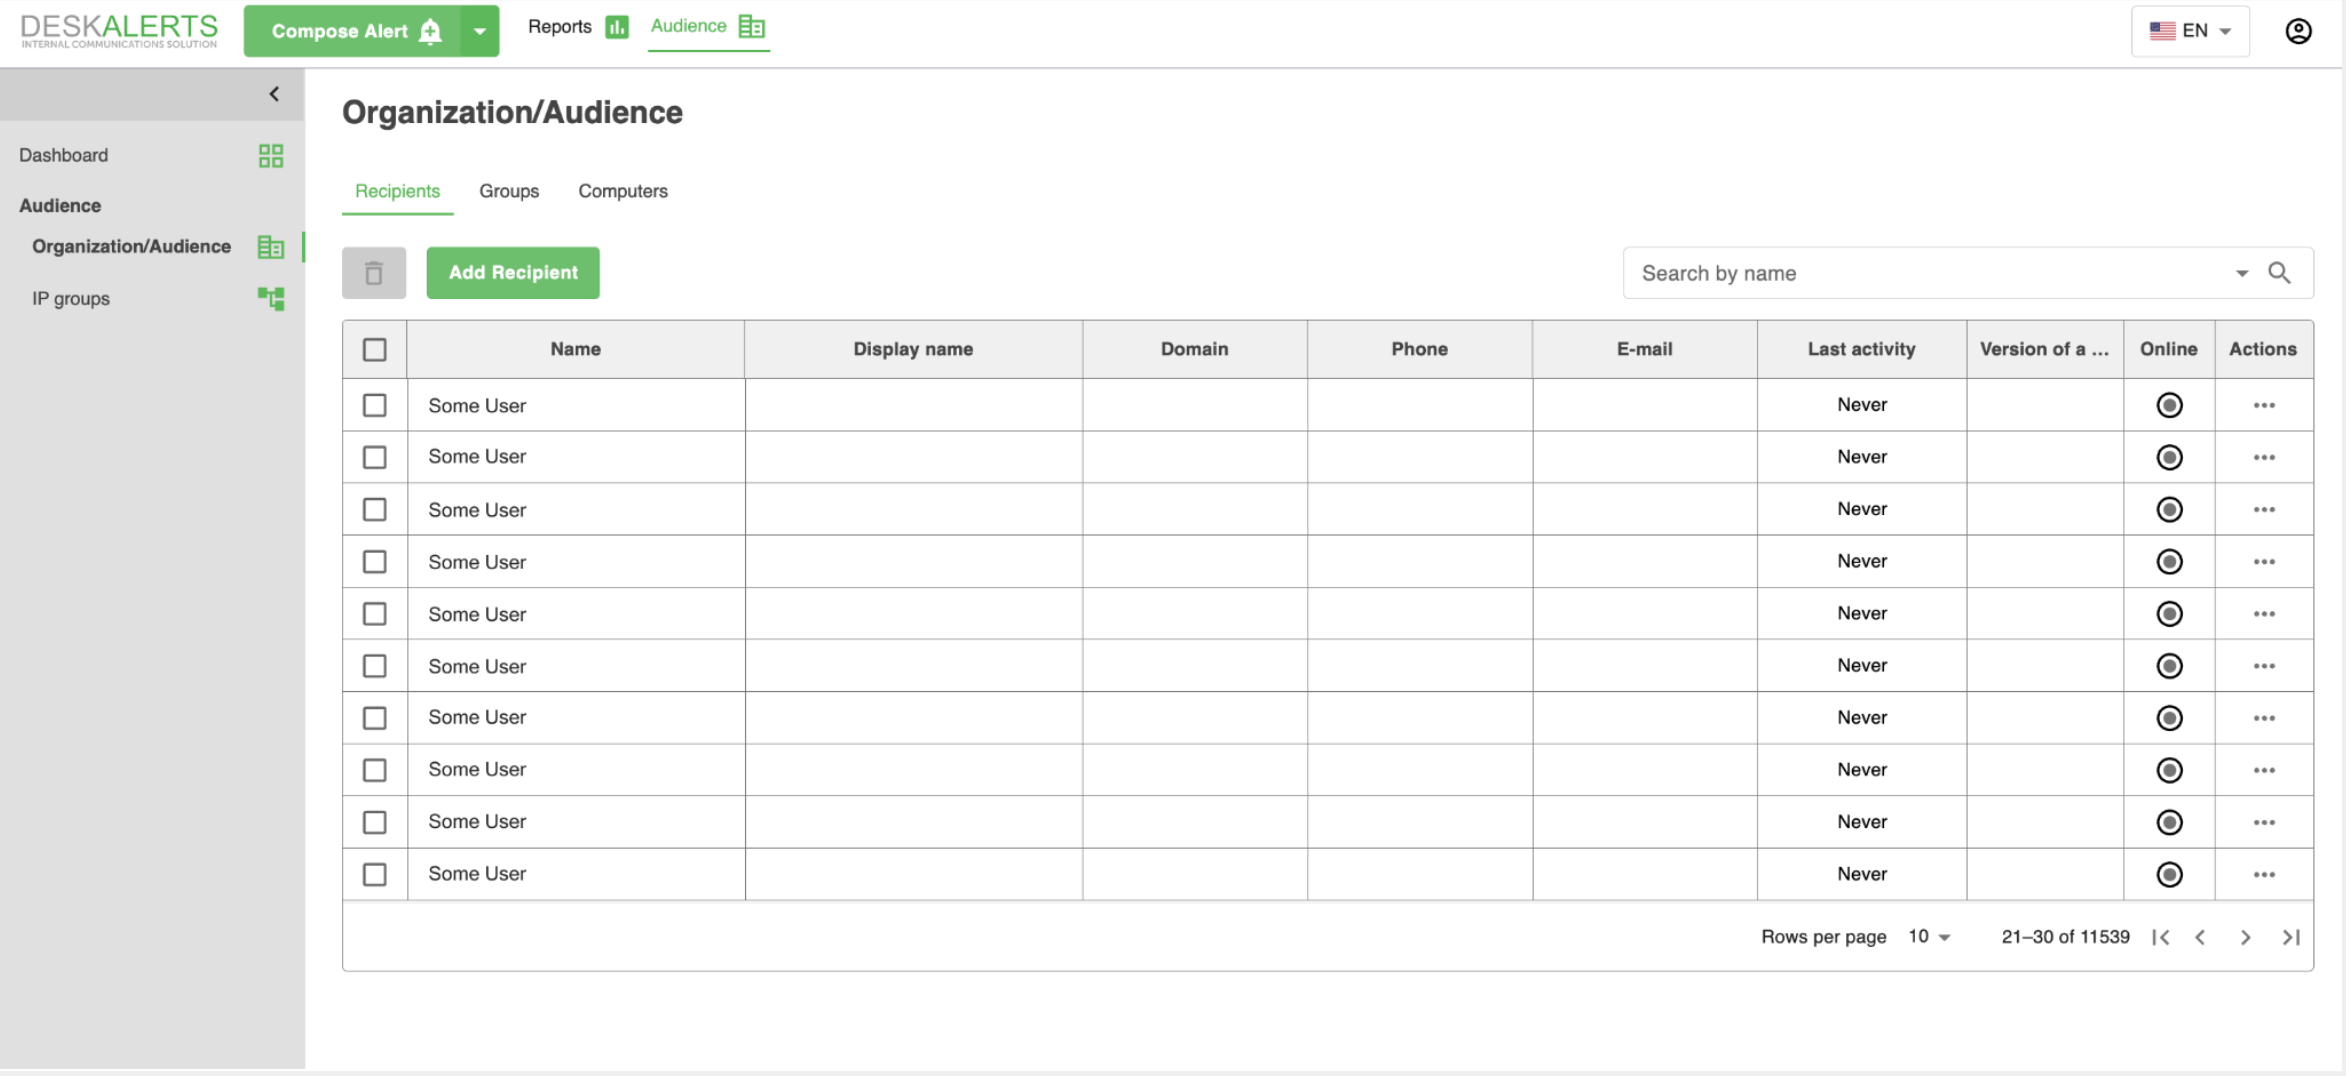Viewport: 2346px width, 1076px height.
Task: Expand the Compose Alert dropdown arrow
Action: point(480,31)
